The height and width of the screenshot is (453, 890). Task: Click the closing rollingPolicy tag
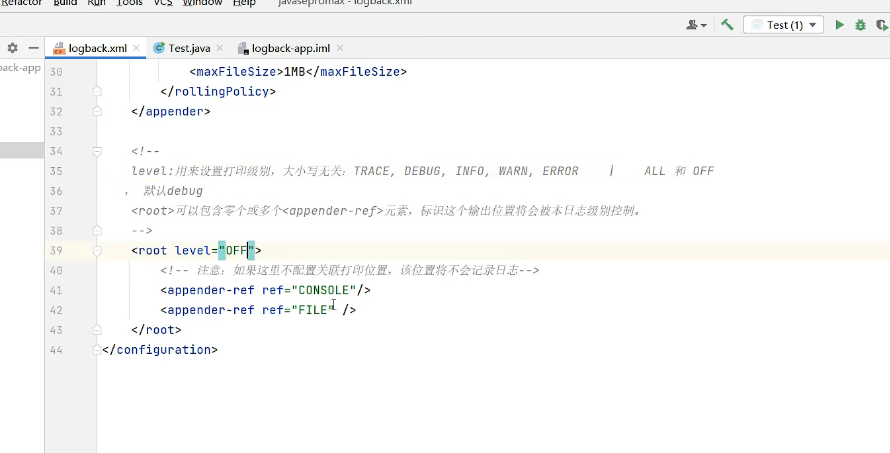click(218, 92)
